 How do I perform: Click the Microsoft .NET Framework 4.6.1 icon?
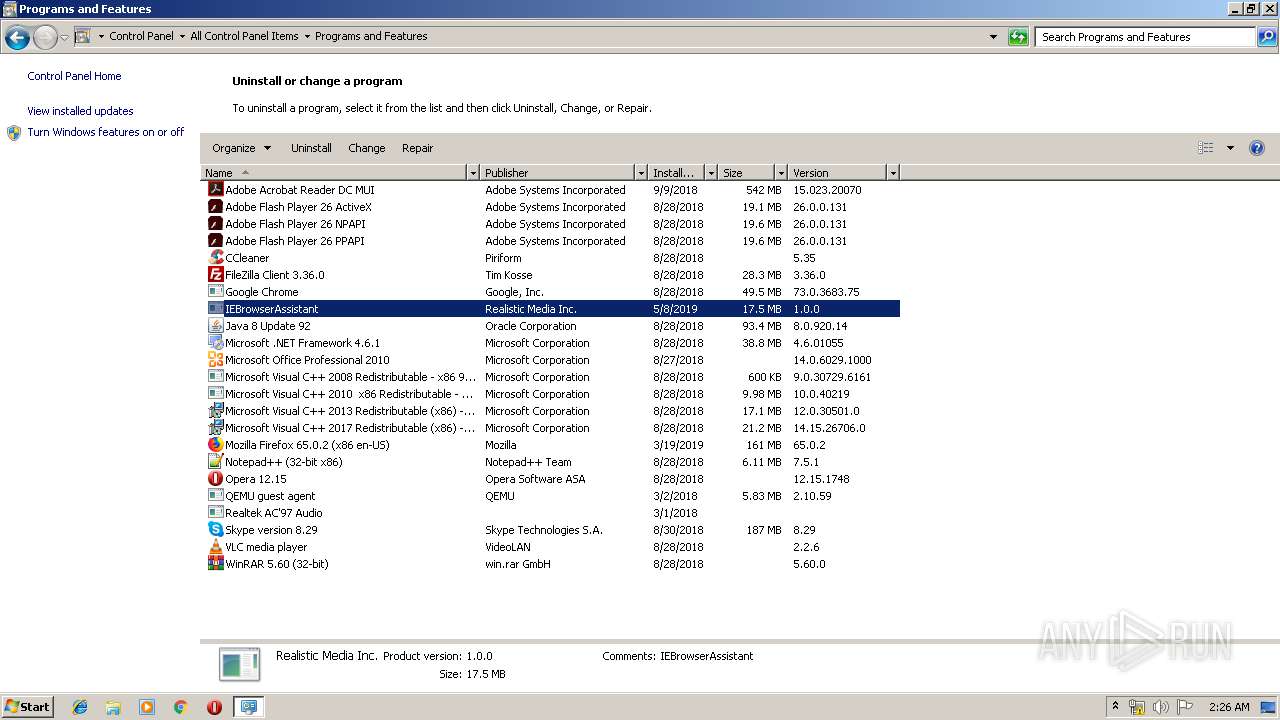click(215, 343)
